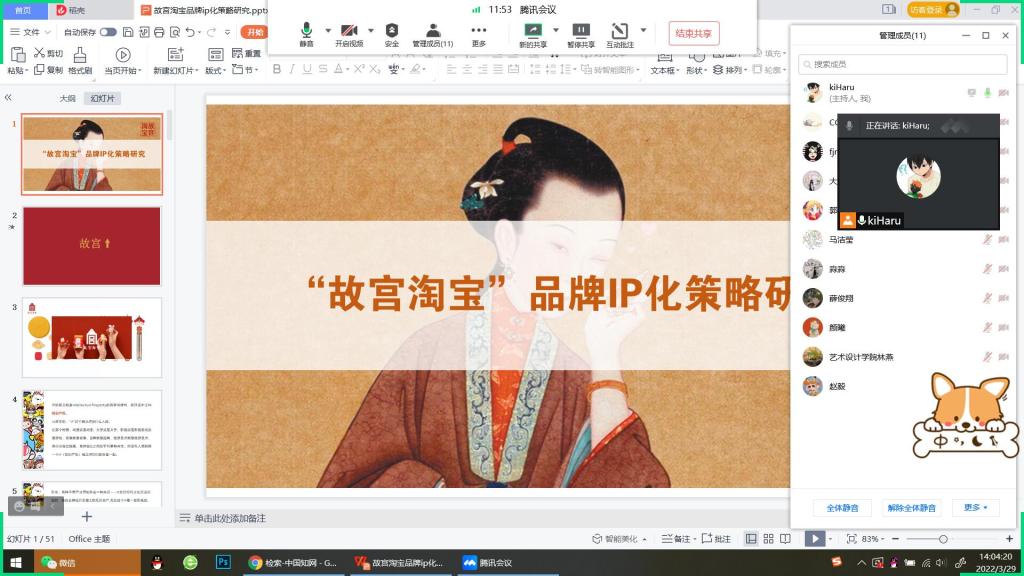Switch to the Start ribbon tab

pos(253,32)
